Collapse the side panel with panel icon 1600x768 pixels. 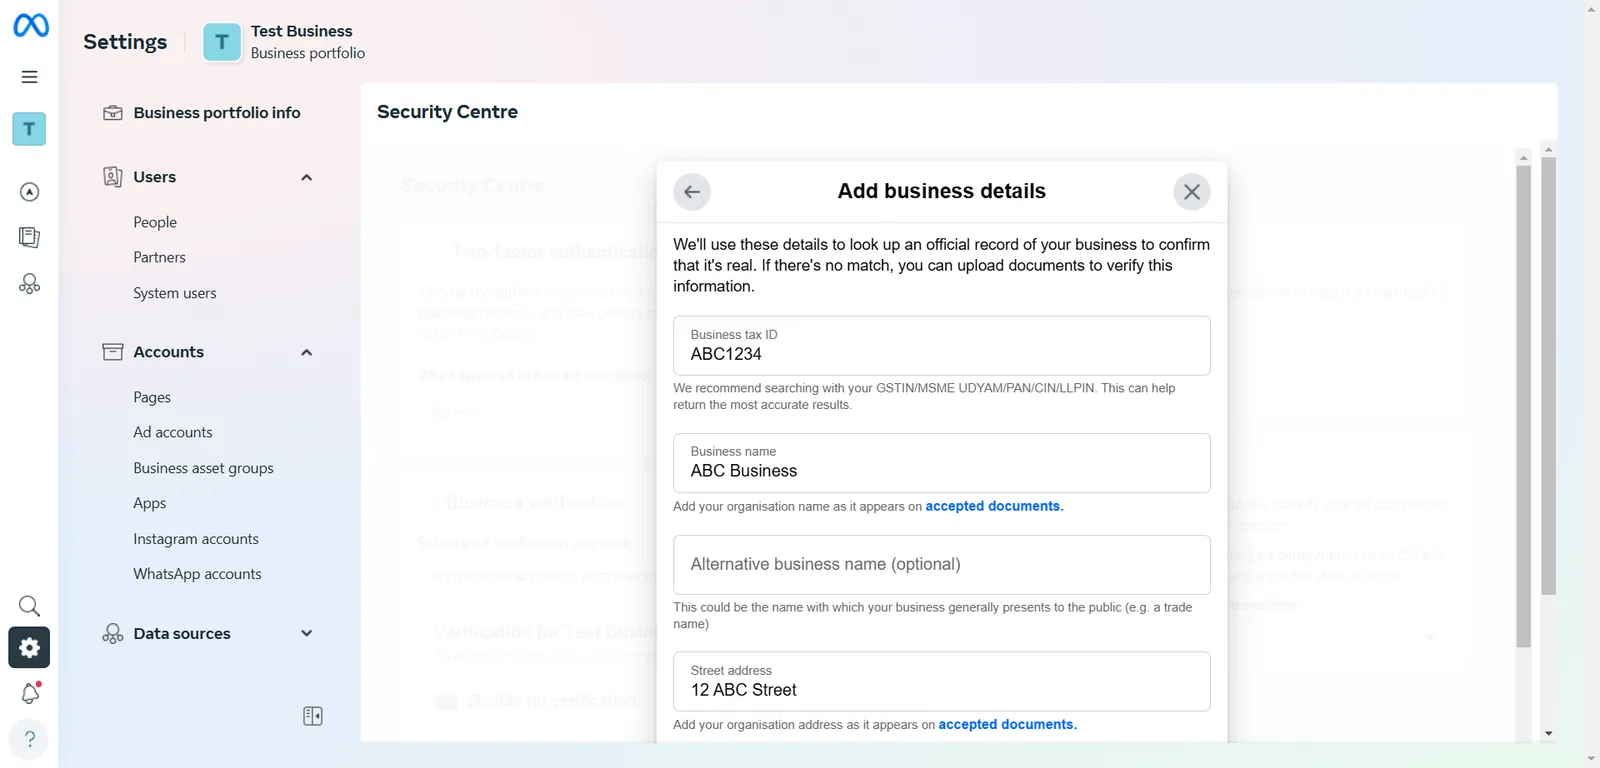[x=313, y=716]
